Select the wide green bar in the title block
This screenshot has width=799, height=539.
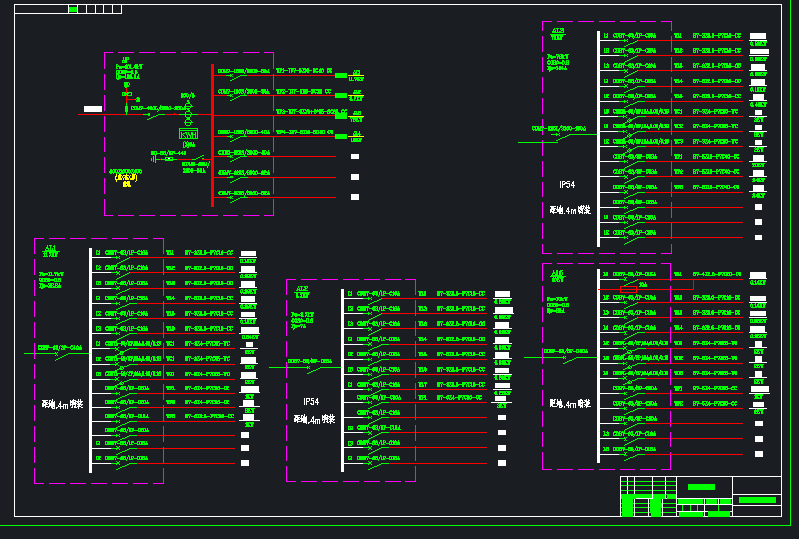point(757,499)
